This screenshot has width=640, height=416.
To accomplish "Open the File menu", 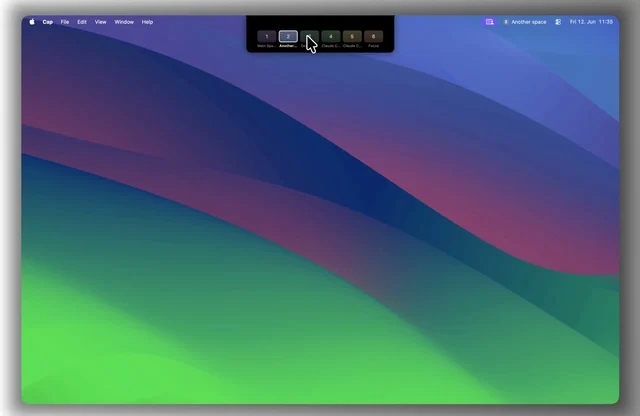I will (x=65, y=22).
